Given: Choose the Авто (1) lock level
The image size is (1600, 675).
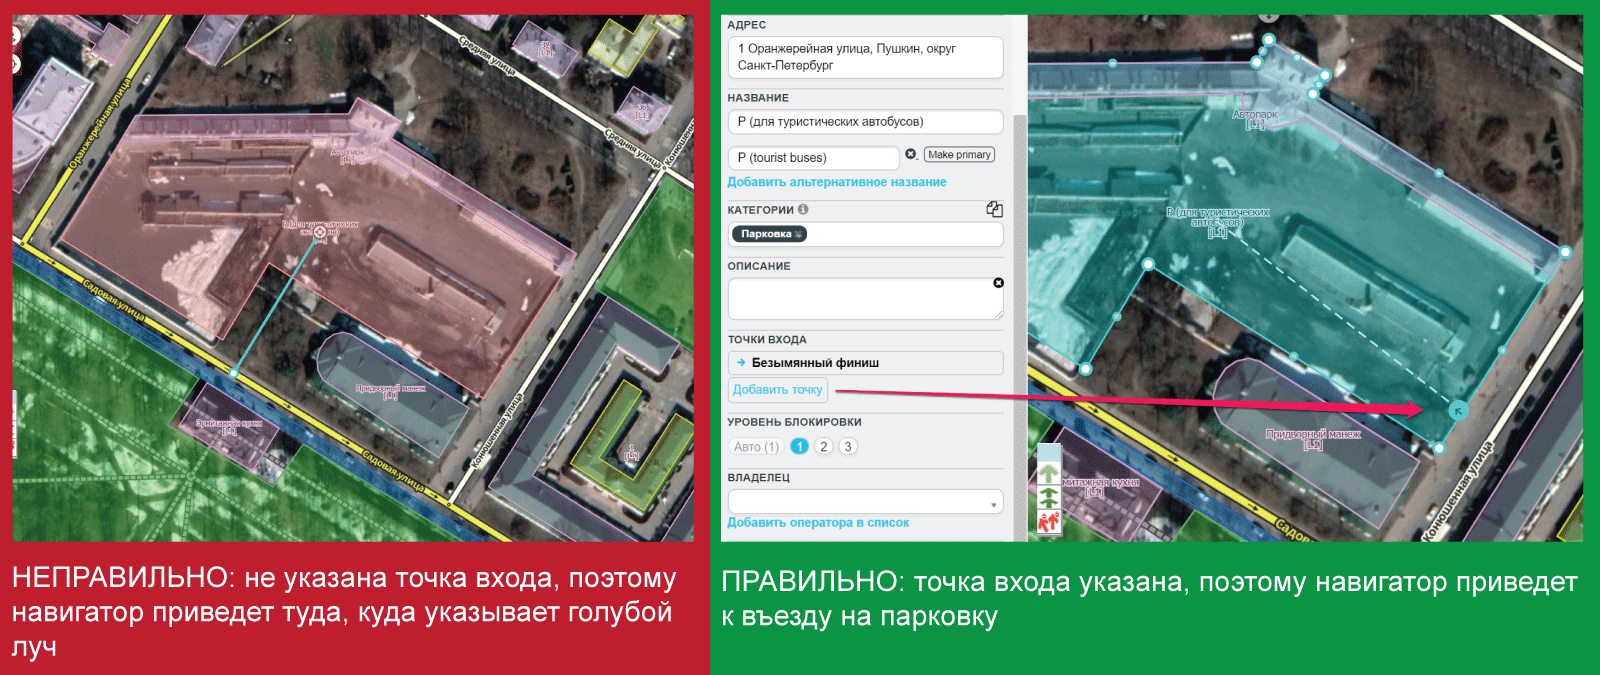Looking at the screenshot, I should click(x=755, y=447).
